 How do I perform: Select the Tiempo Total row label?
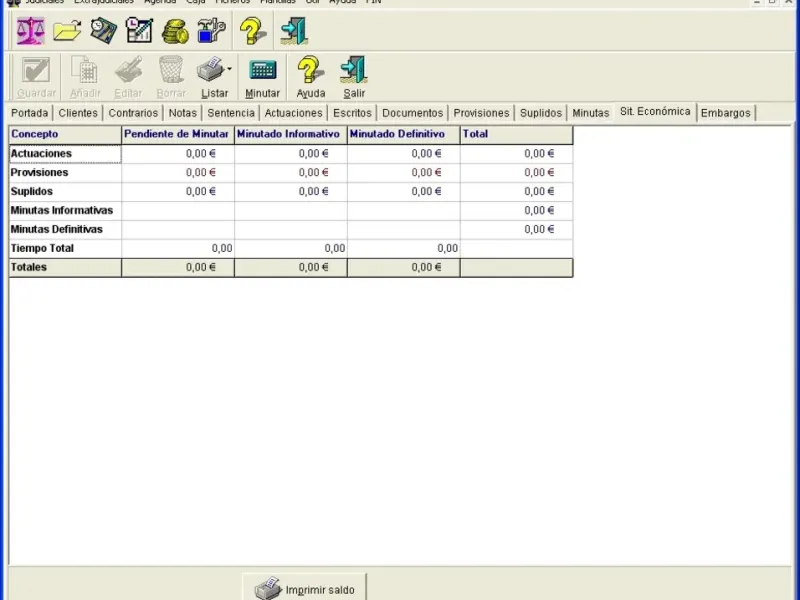point(65,248)
